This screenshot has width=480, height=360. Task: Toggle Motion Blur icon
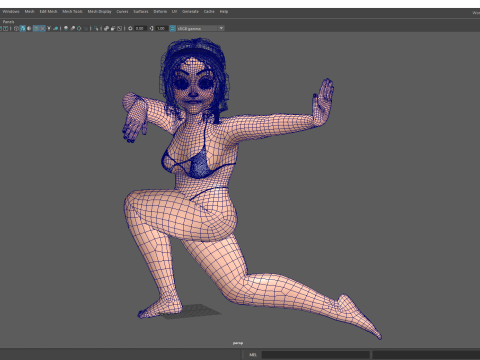73,29
